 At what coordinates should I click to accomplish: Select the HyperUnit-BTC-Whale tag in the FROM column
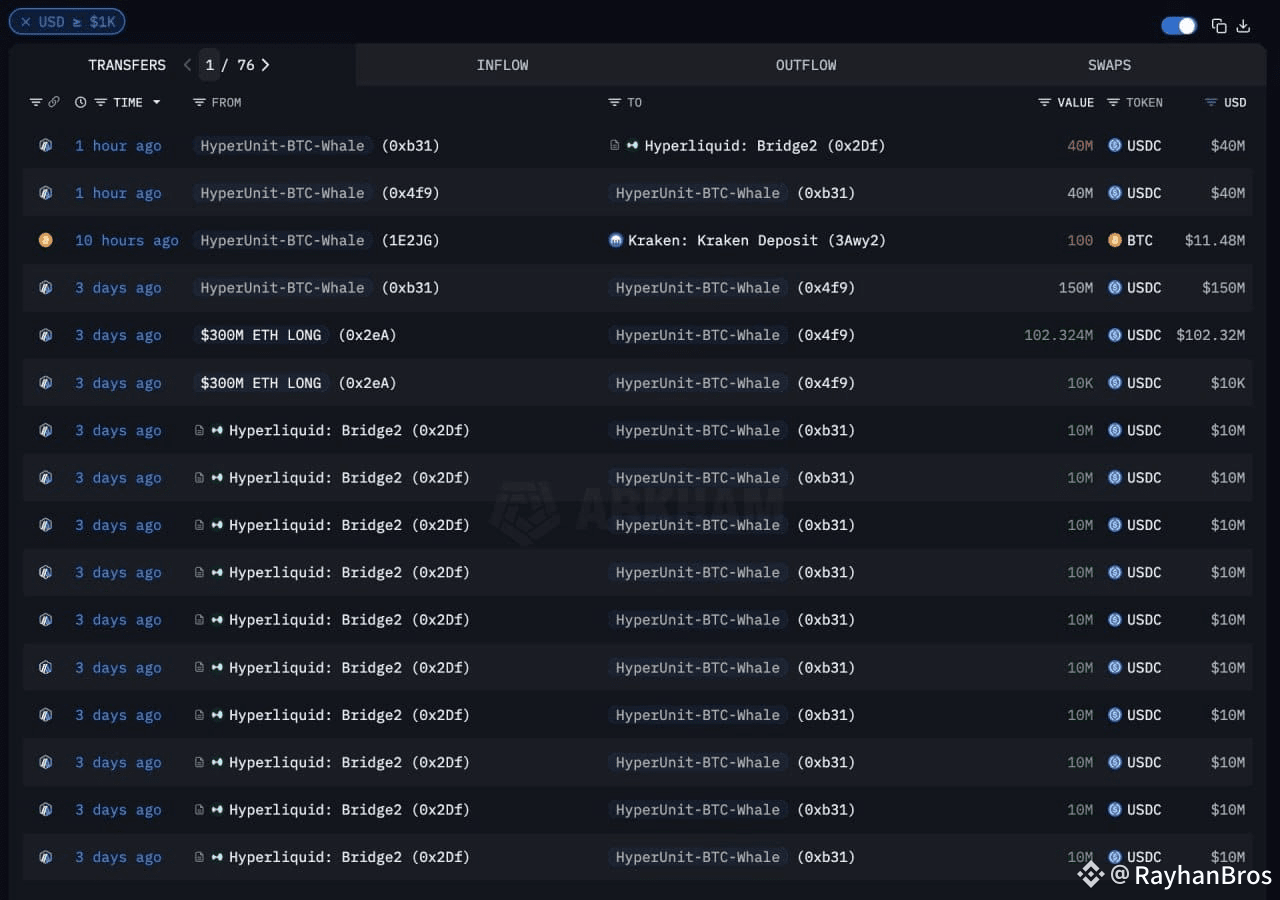tap(283, 145)
